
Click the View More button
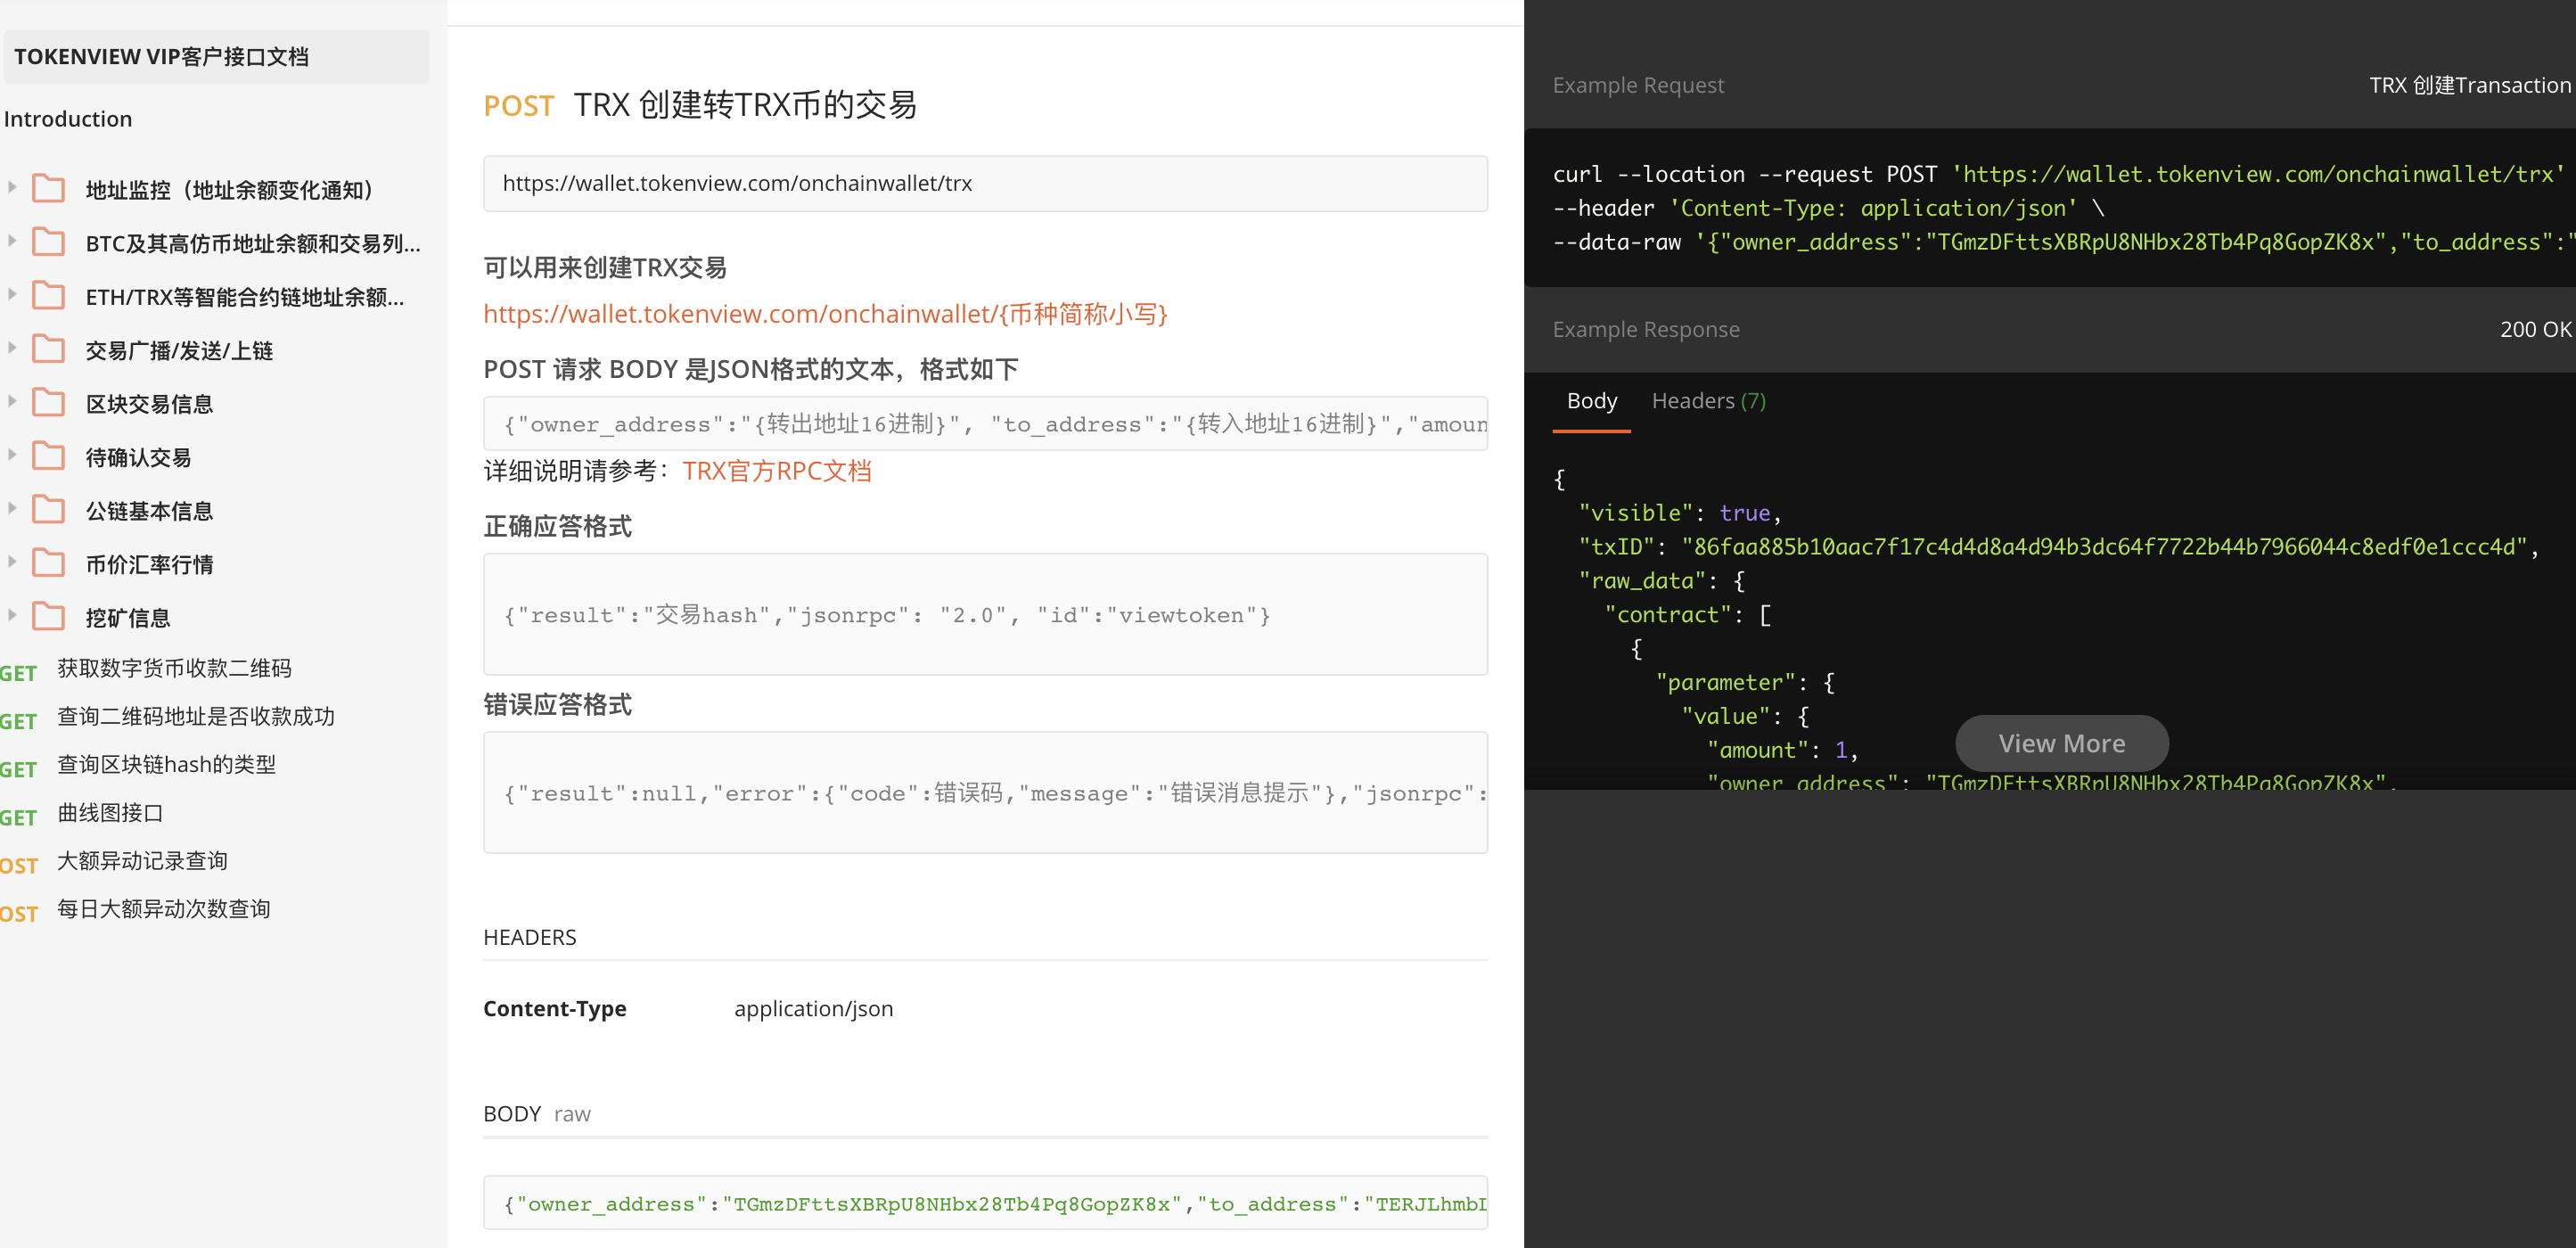[x=2061, y=743]
